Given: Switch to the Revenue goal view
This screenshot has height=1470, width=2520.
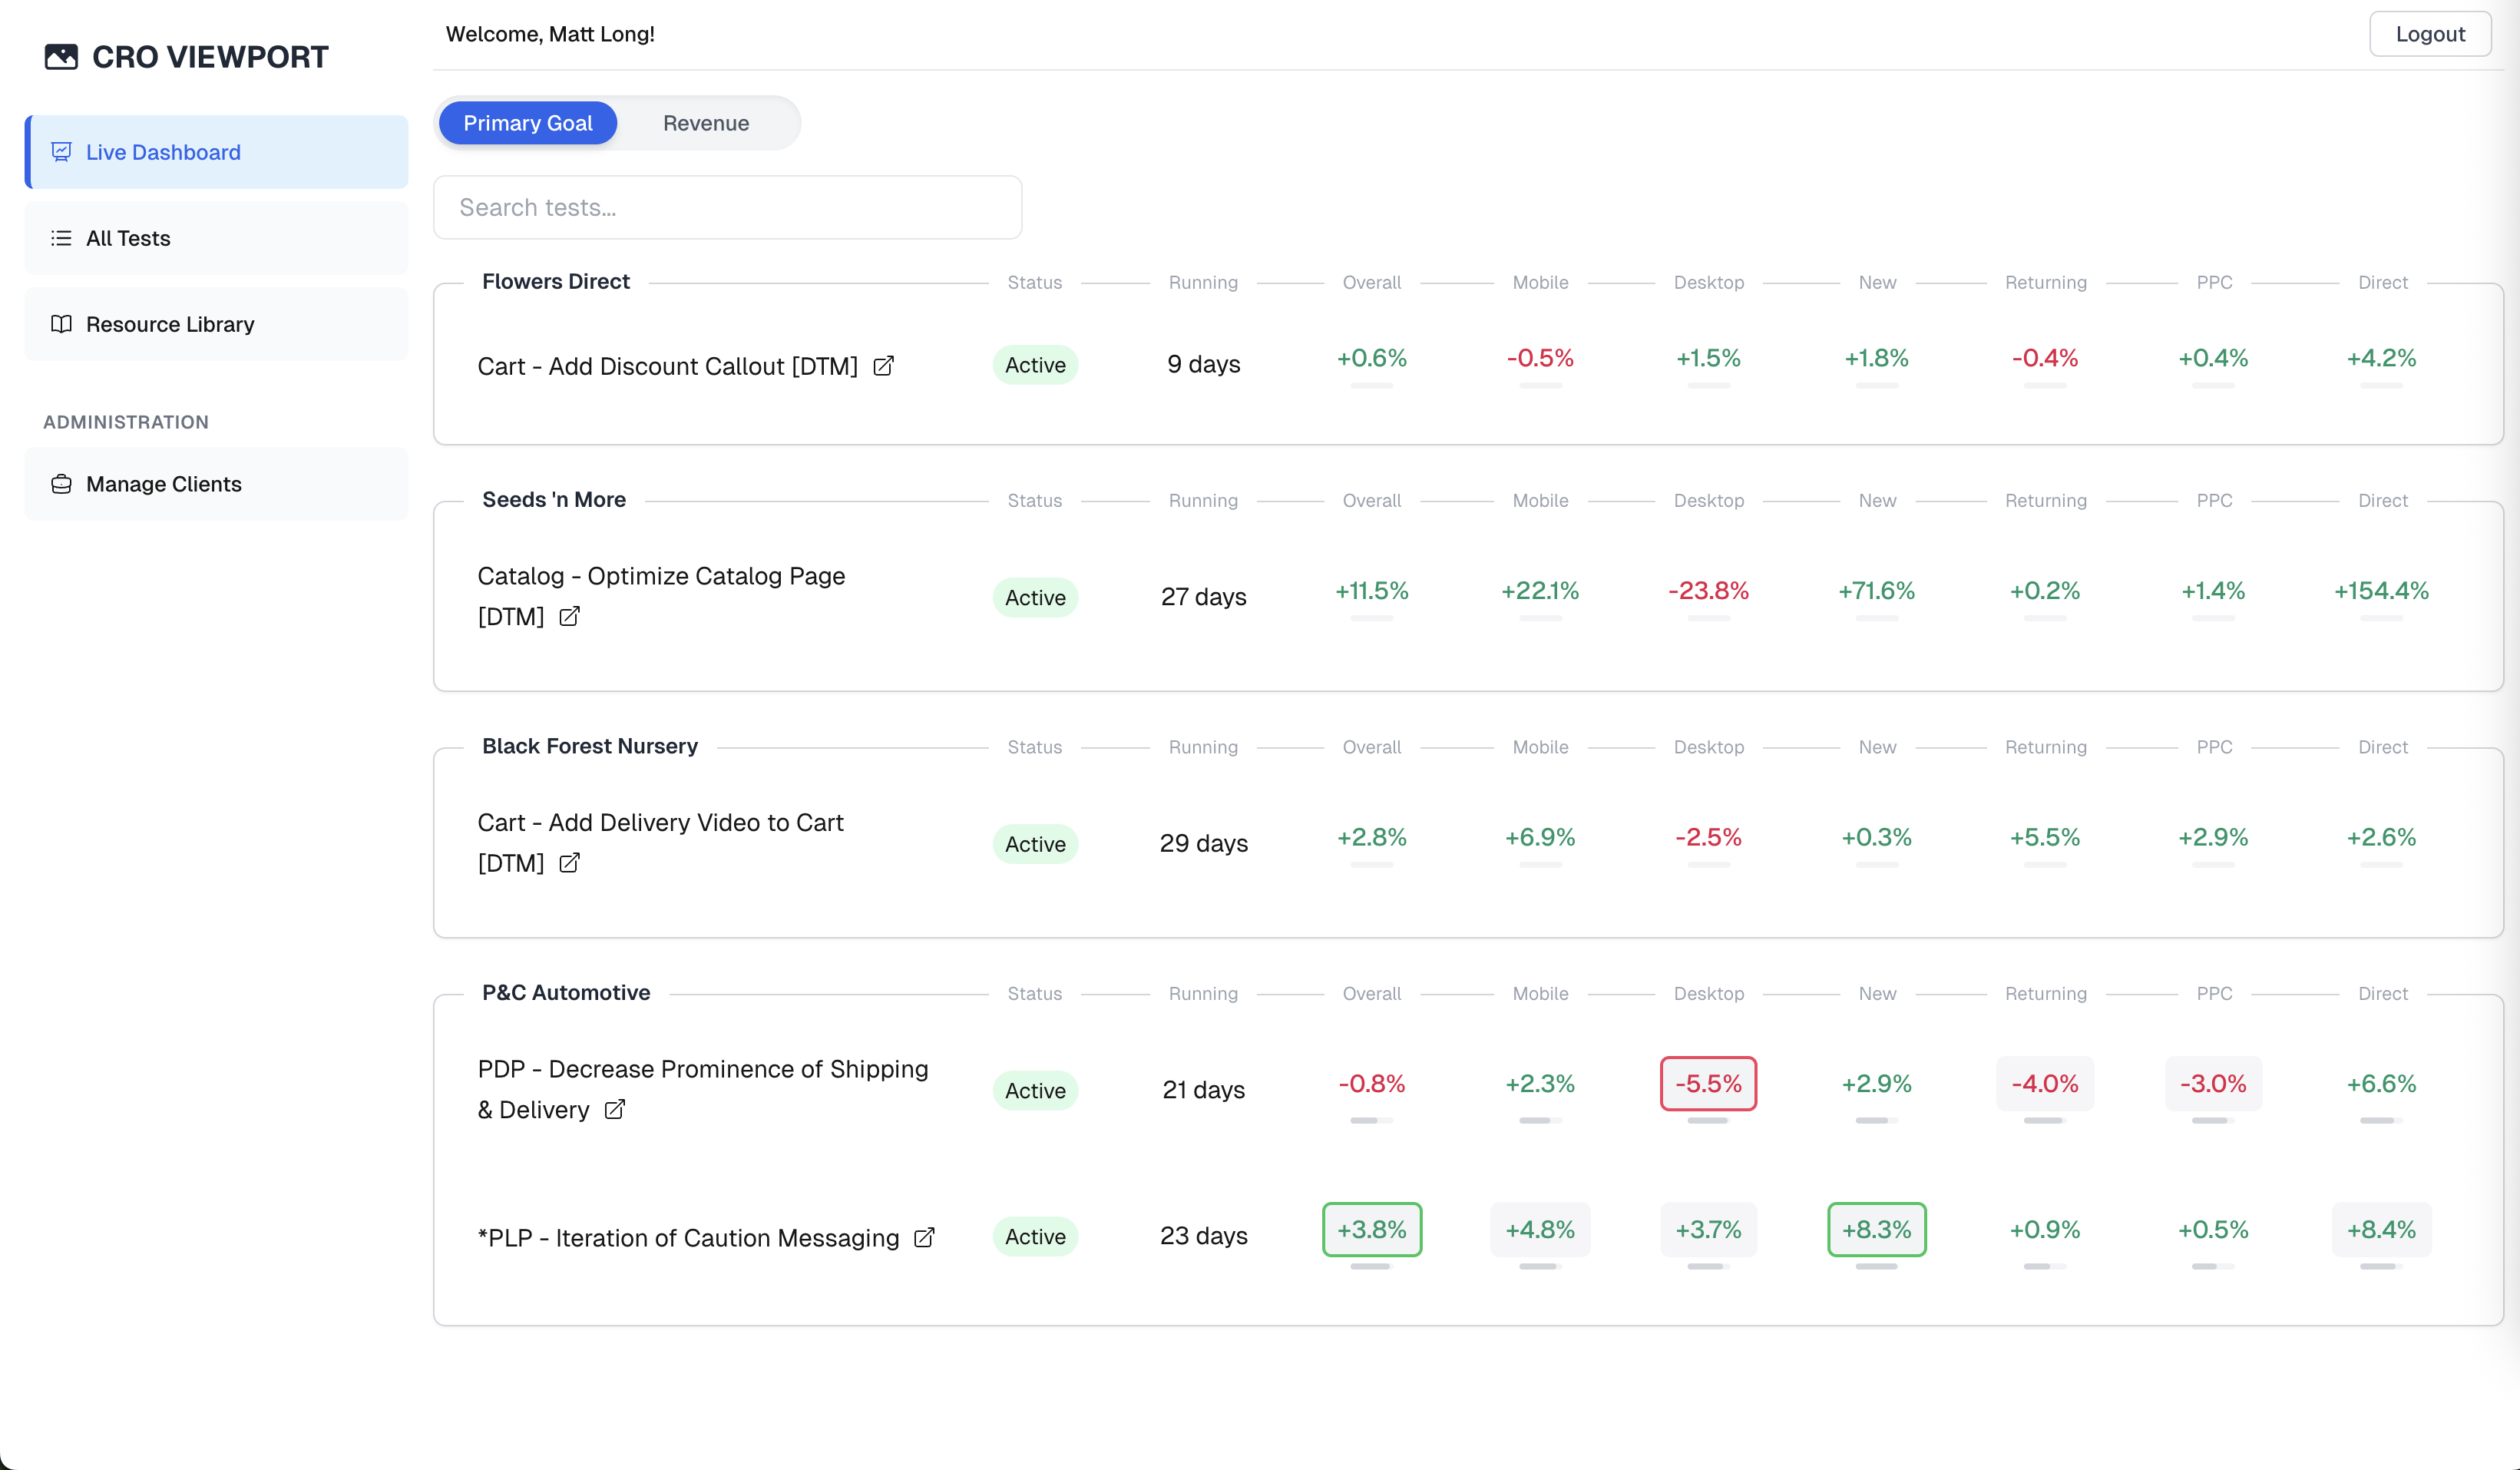Looking at the screenshot, I should coord(705,122).
